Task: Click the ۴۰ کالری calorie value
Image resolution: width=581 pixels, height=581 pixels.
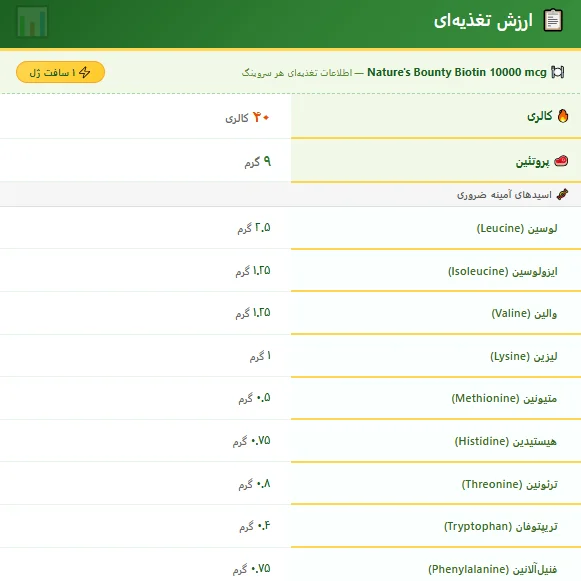Action: 247,118
